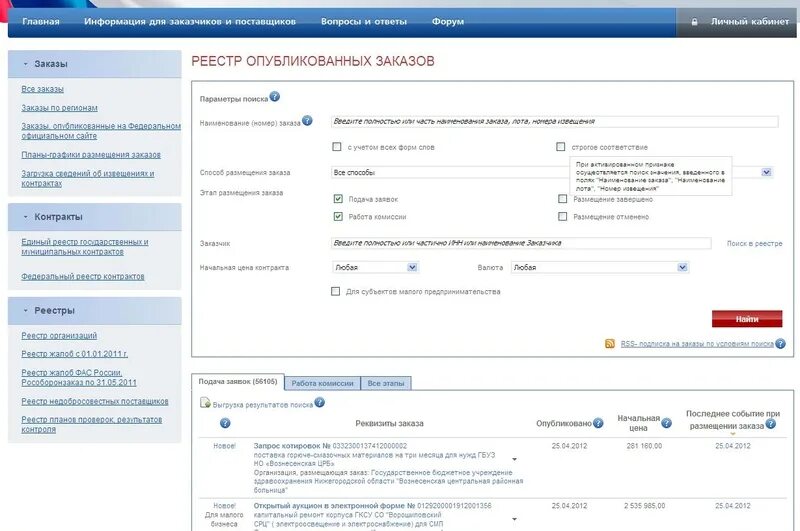The width and height of the screenshot is (800, 531).
Task: Open 'Открытый аукцион в электронной форме' order
Action: click(x=372, y=506)
